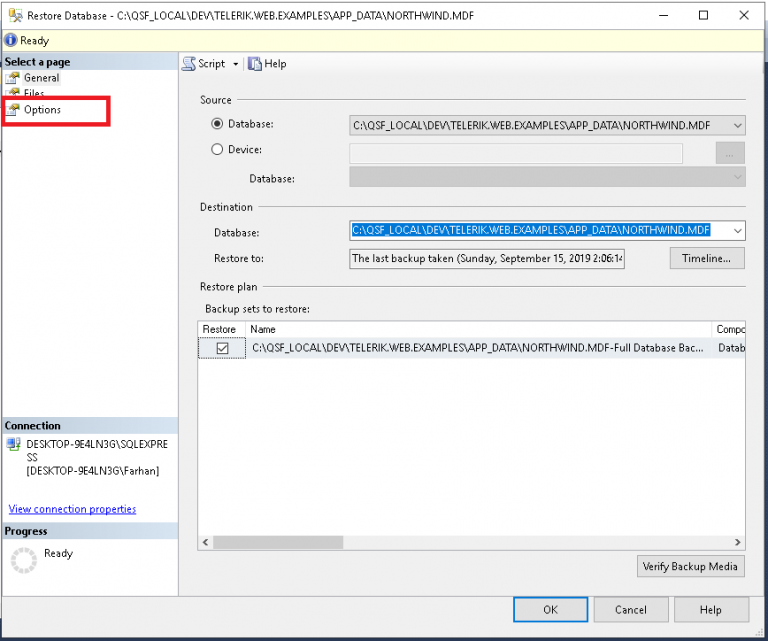Open the Timeline dialog
The height and width of the screenshot is (641, 768).
[x=707, y=258]
